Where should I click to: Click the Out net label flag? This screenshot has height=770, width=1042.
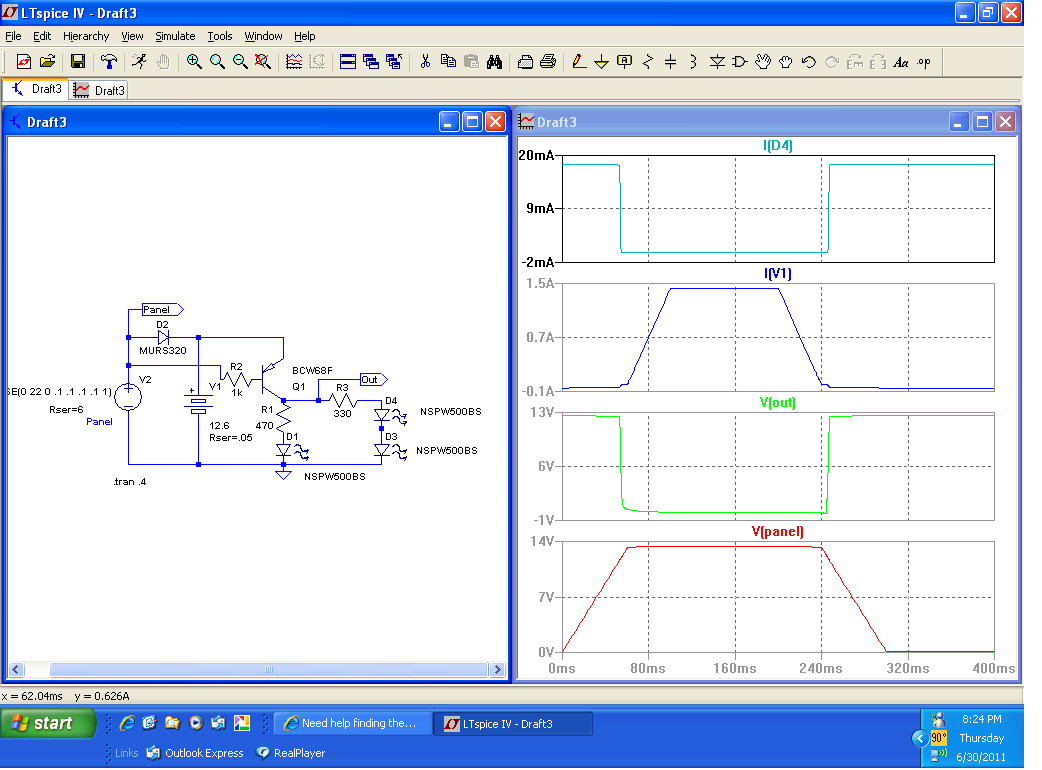pyautogui.click(x=373, y=379)
